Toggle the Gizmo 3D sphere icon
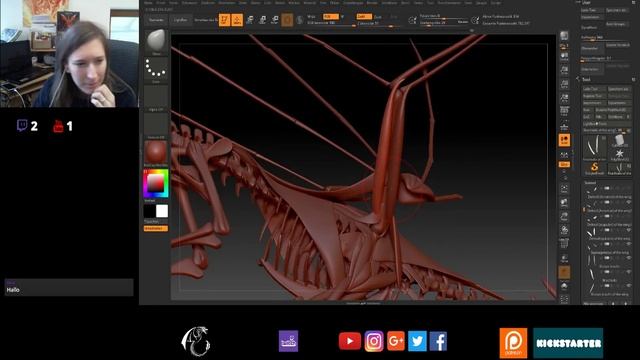This screenshot has width=640, height=360. pos(287,20)
